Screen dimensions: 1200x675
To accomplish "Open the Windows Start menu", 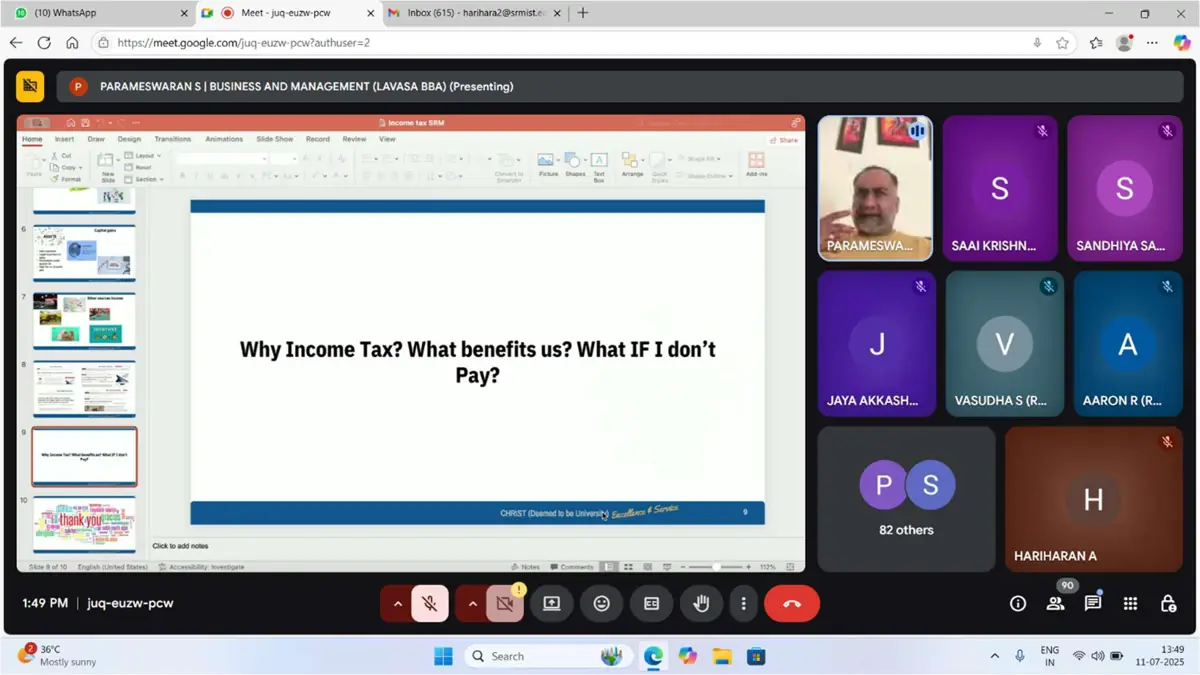I will [443, 656].
